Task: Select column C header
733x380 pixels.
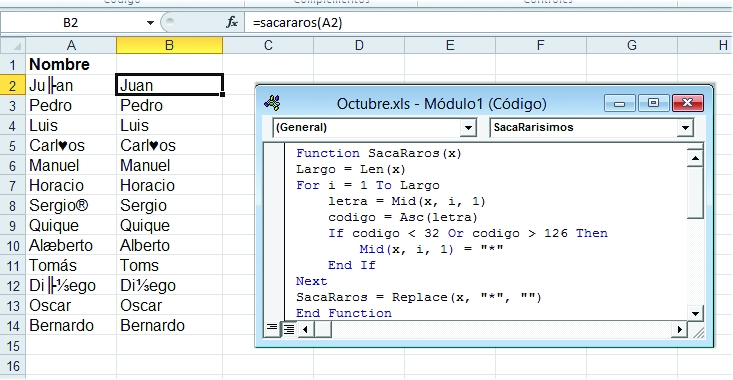Action: pyautogui.click(x=268, y=45)
